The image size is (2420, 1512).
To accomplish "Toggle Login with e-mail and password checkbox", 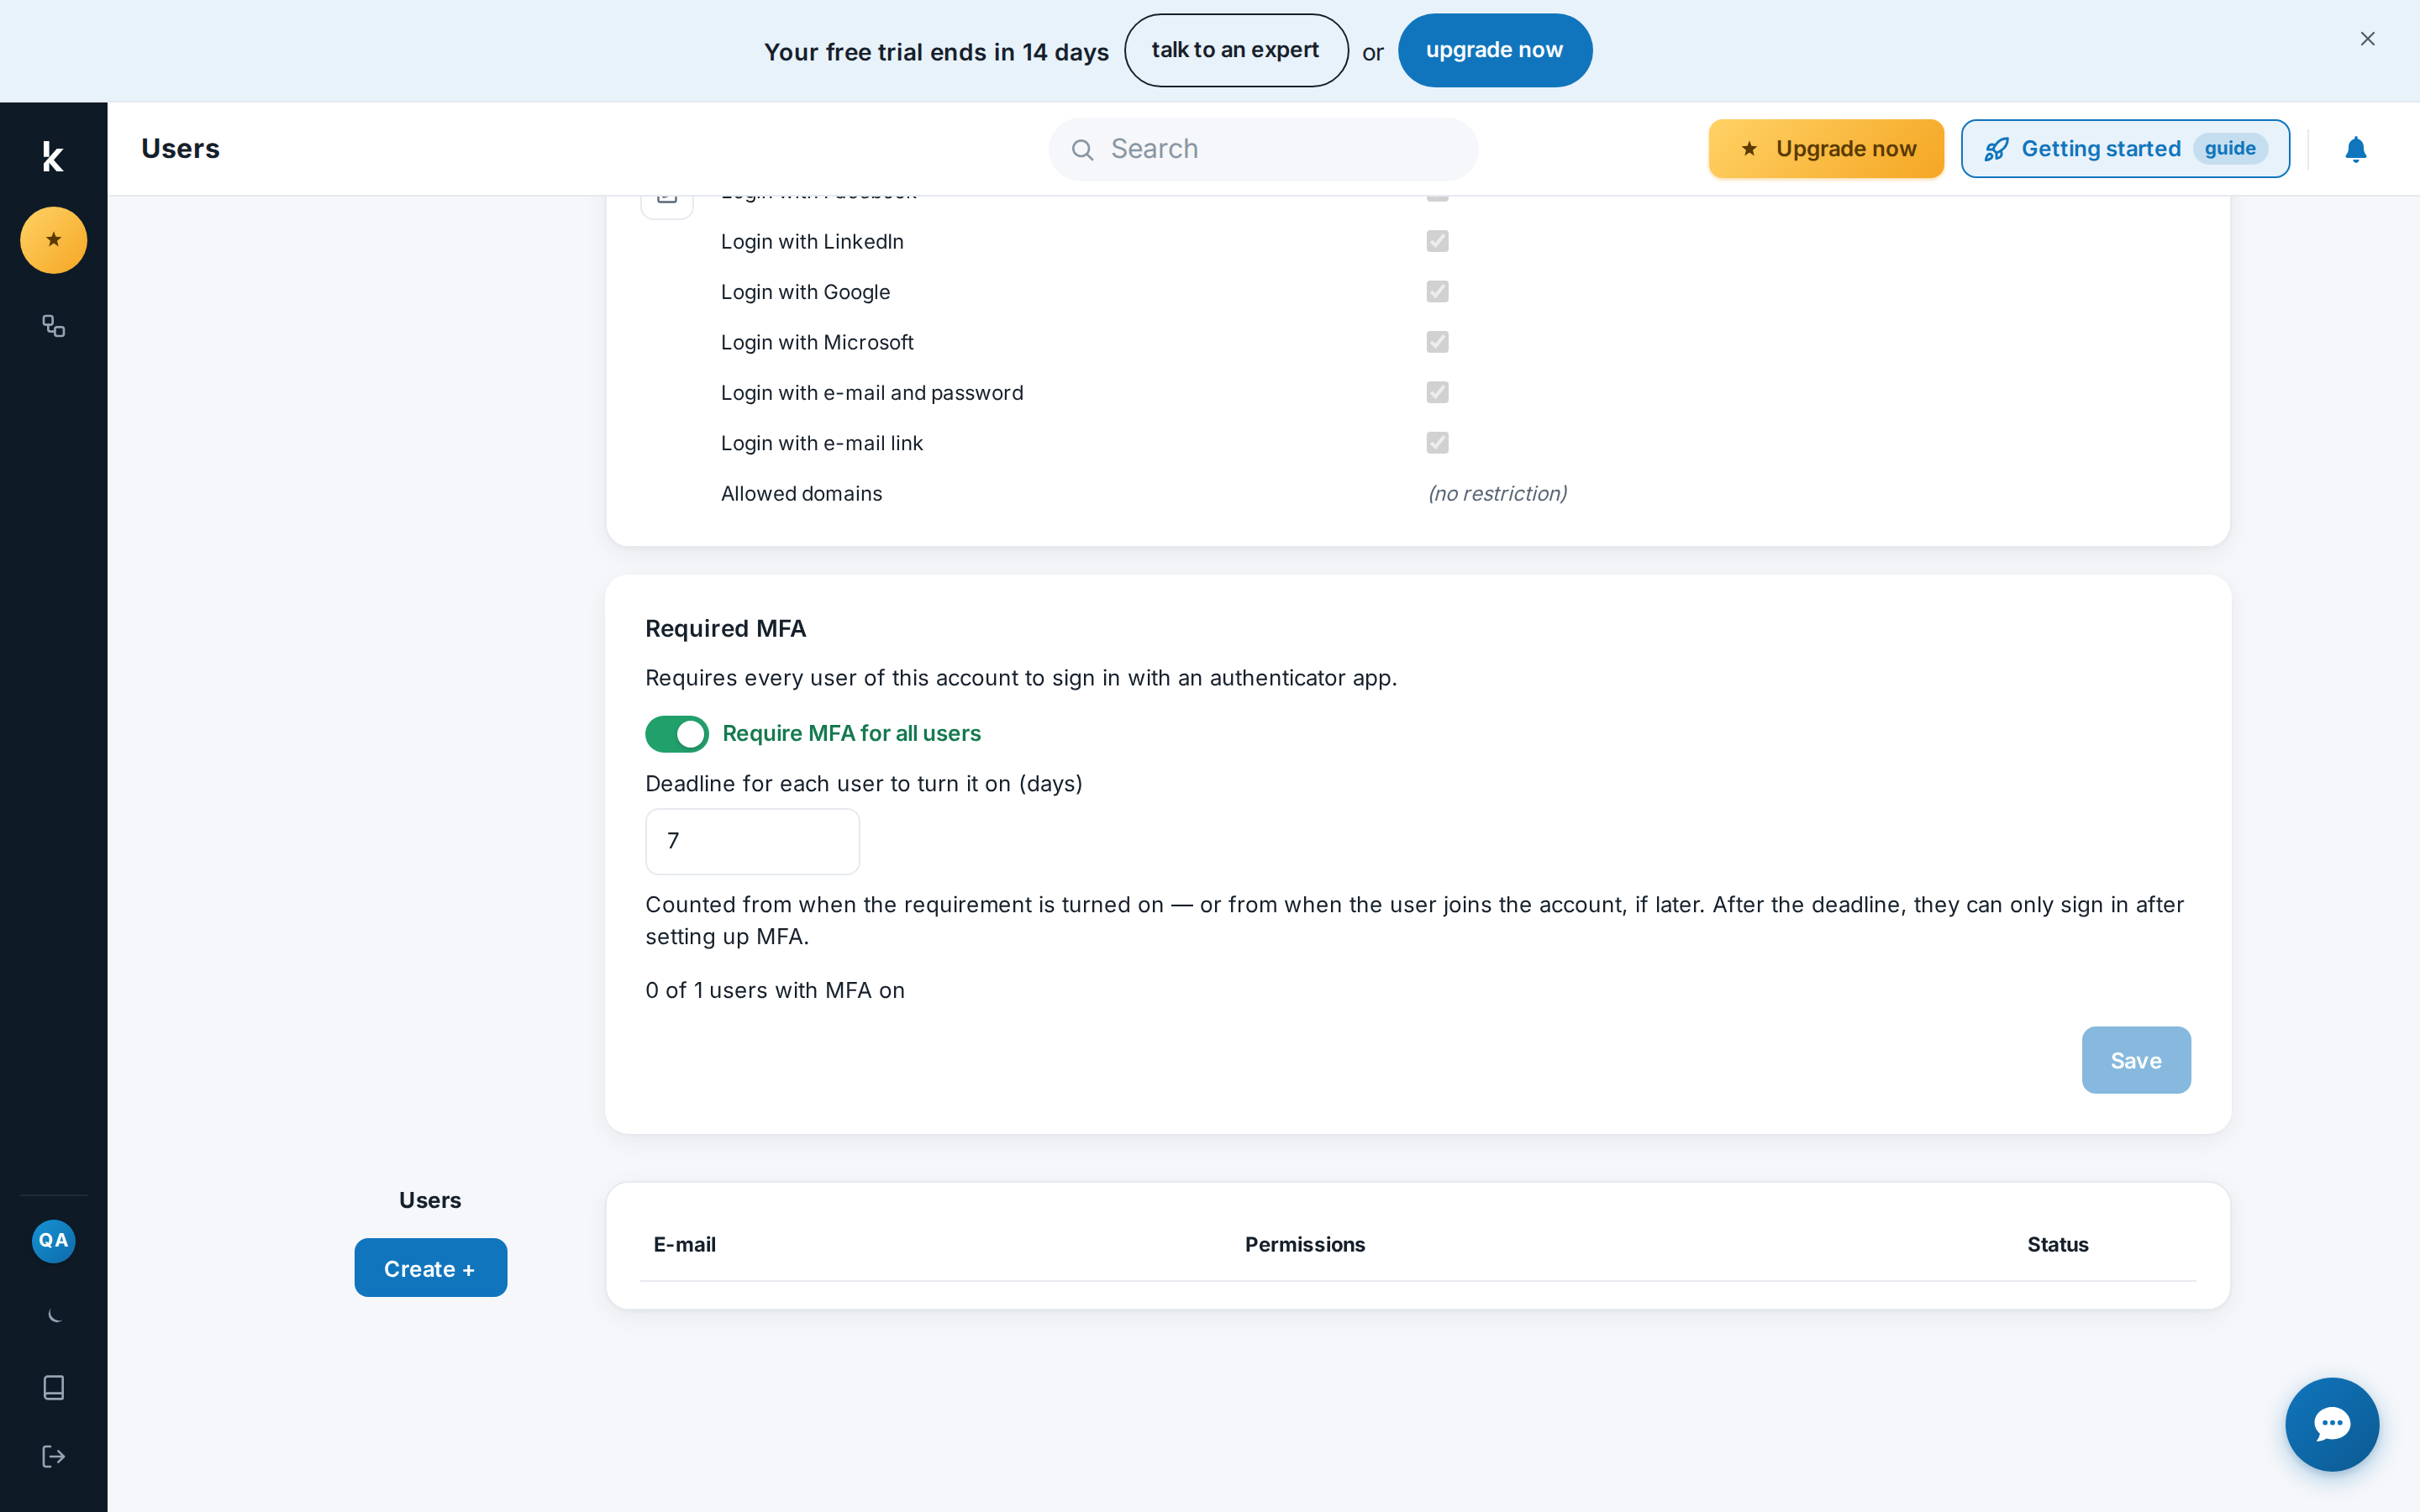I will (x=1437, y=392).
